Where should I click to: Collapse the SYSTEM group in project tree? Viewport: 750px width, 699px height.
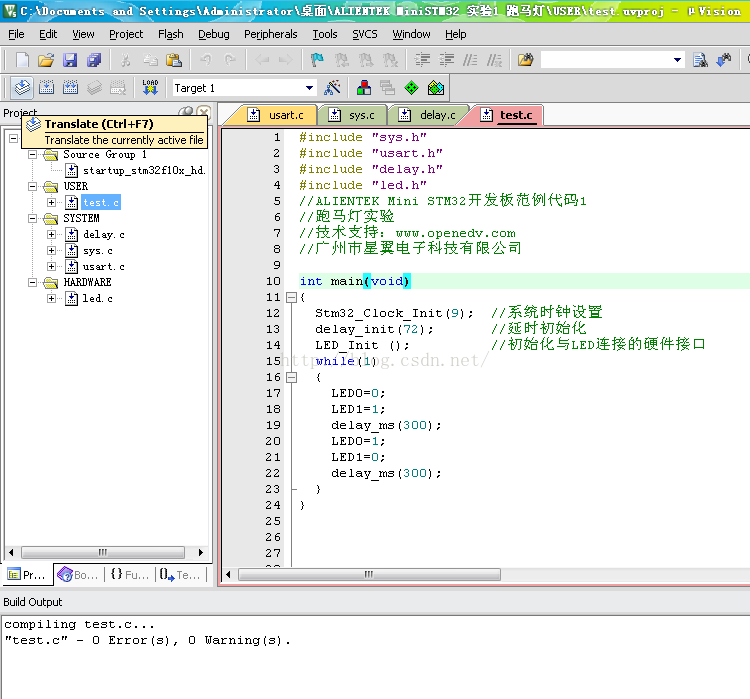click(33, 218)
